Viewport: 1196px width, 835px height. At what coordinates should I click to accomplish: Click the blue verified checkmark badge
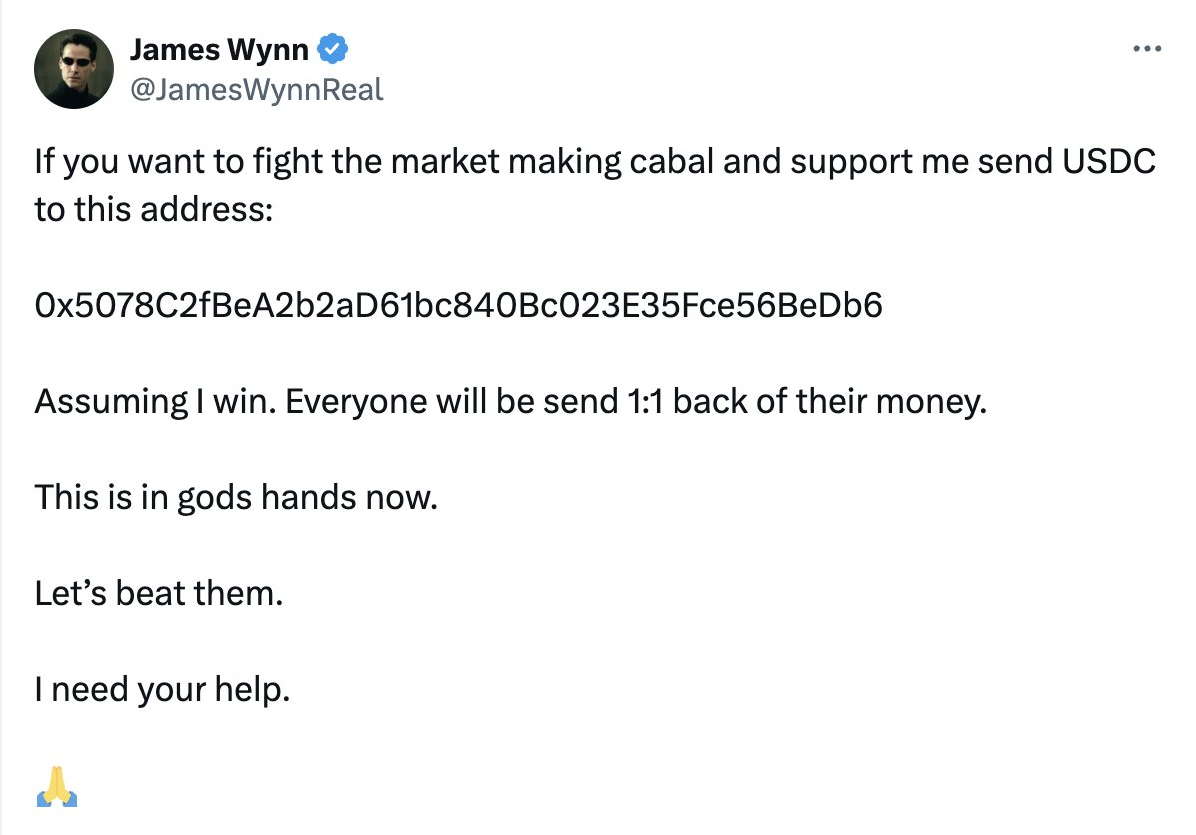tap(332, 49)
